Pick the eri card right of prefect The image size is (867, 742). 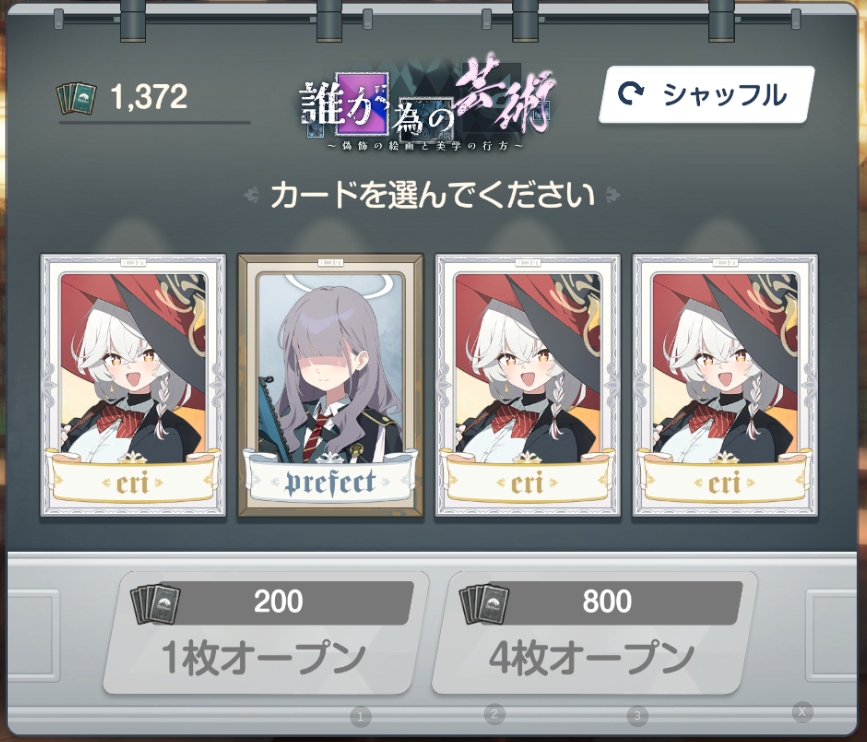(x=528, y=385)
